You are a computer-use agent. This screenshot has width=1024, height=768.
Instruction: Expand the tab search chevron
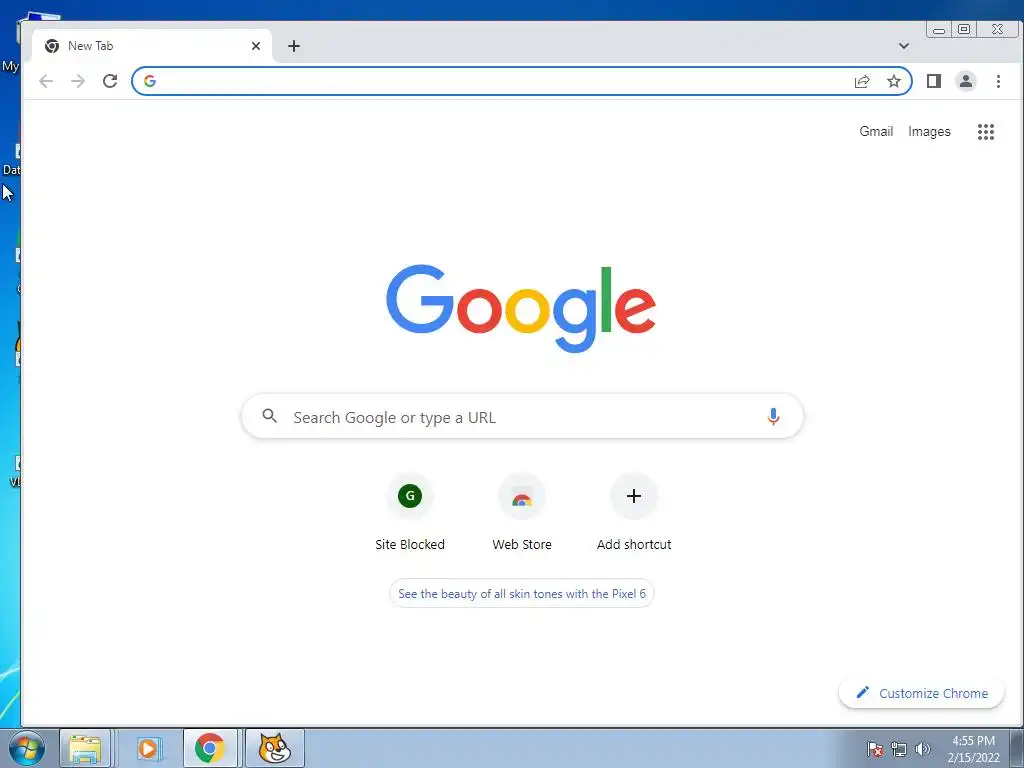click(x=904, y=46)
